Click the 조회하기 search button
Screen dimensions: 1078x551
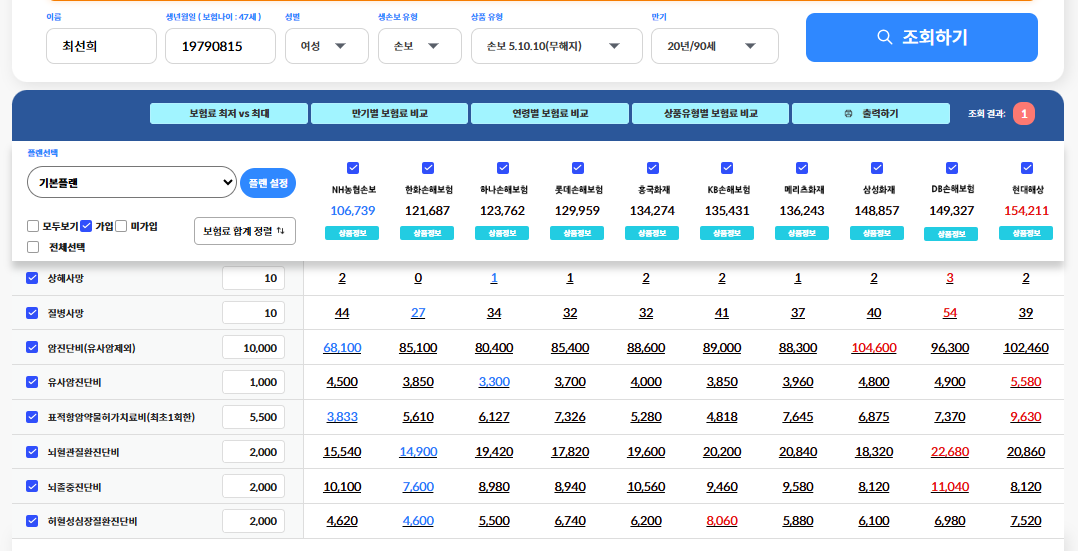click(921, 38)
